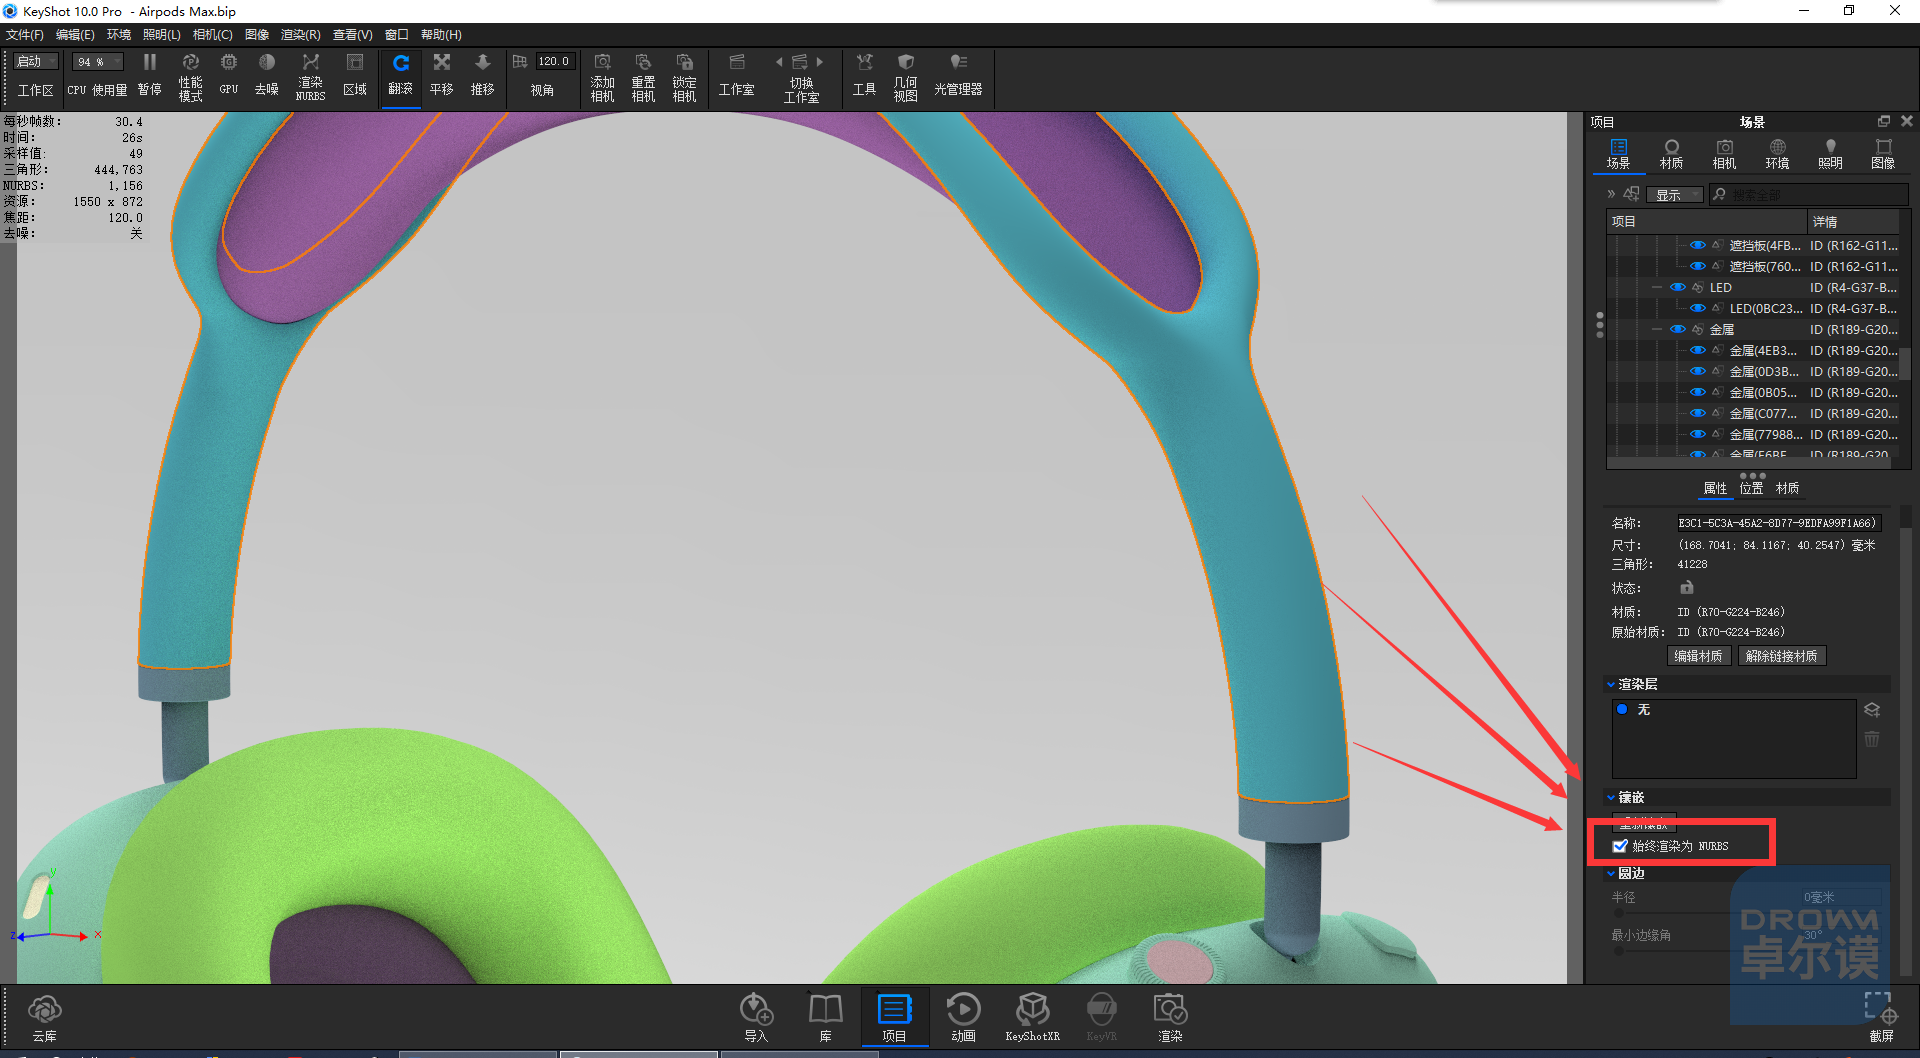Hide the LED(0BC23... part
Image resolution: width=1920 pixels, height=1058 pixels.
pos(1697,308)
